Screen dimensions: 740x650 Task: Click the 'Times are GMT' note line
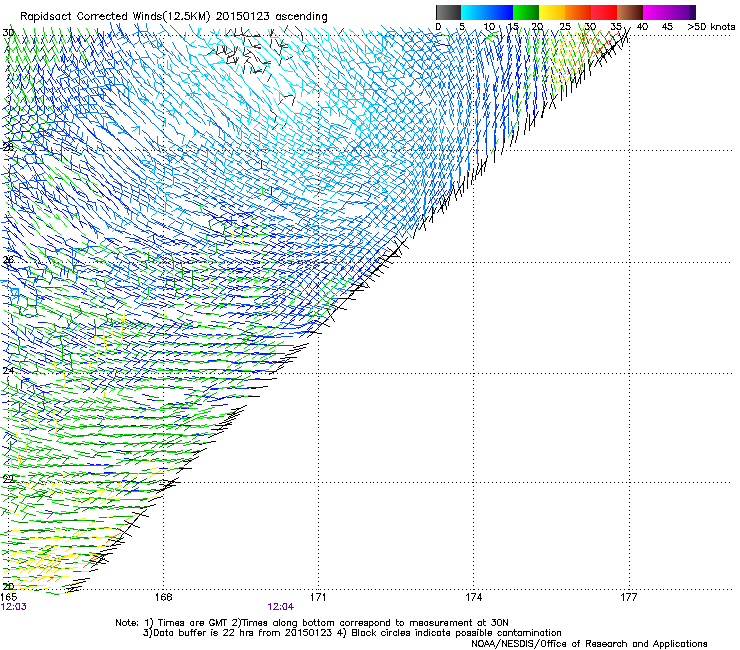pos(311,623)
